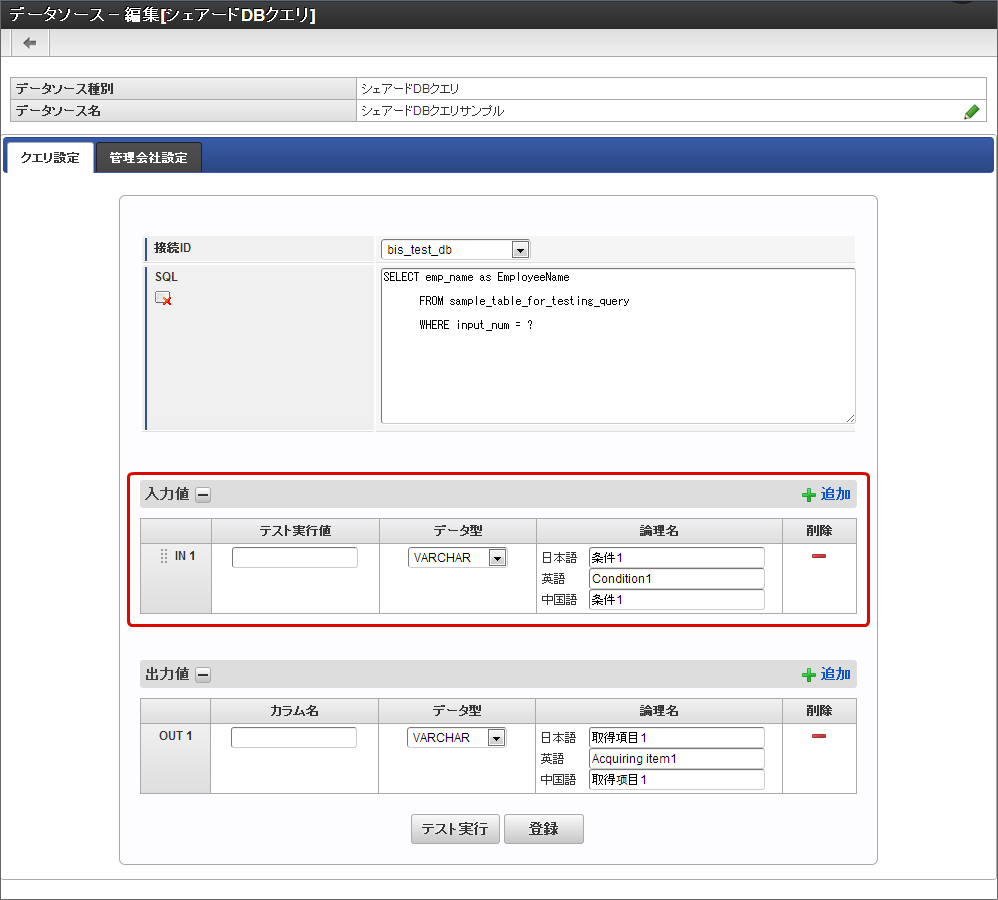Click green plus add icon for input values
The width and height of the screenshot is (998, 900).
(808, 494)
